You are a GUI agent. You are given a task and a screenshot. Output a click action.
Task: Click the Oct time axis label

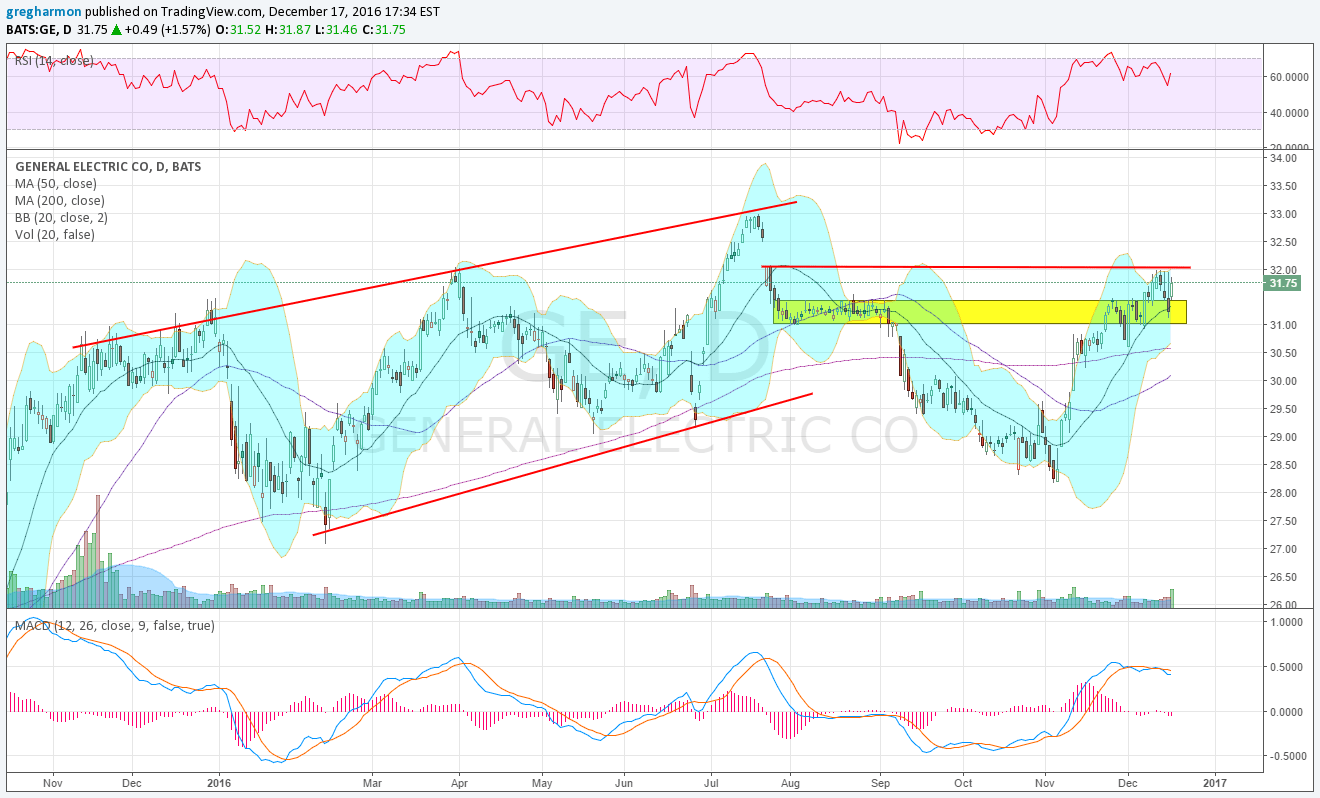[x=964, y=784]
